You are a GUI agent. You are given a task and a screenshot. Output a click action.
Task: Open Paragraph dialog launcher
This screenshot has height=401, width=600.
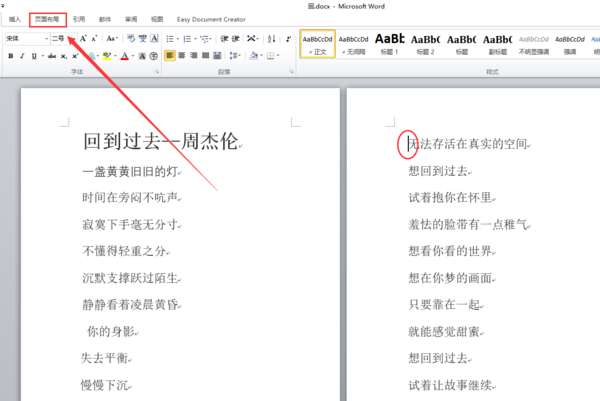pos(292,72)
